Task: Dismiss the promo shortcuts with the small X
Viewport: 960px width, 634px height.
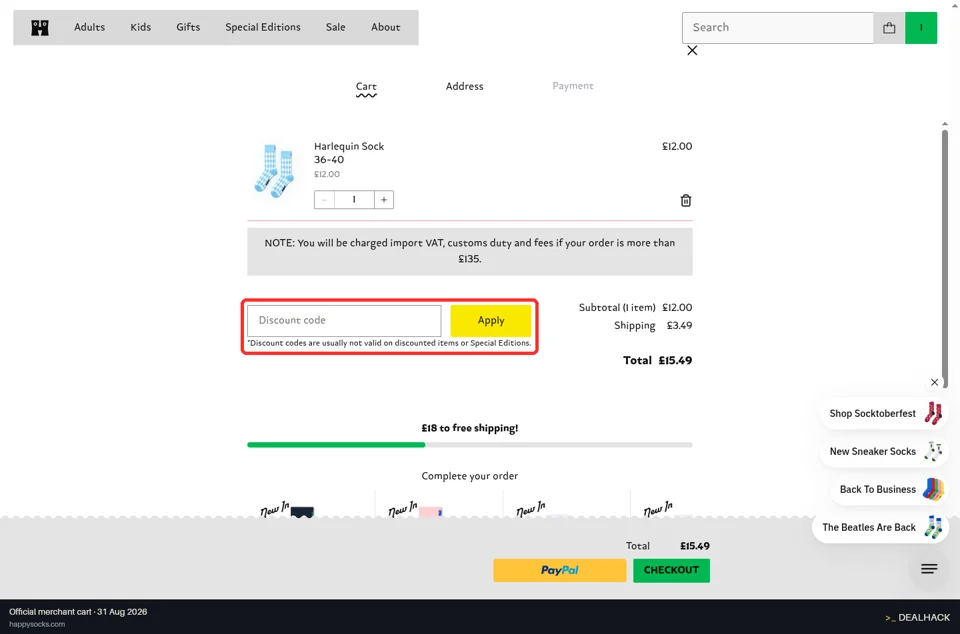Action: 934,382
